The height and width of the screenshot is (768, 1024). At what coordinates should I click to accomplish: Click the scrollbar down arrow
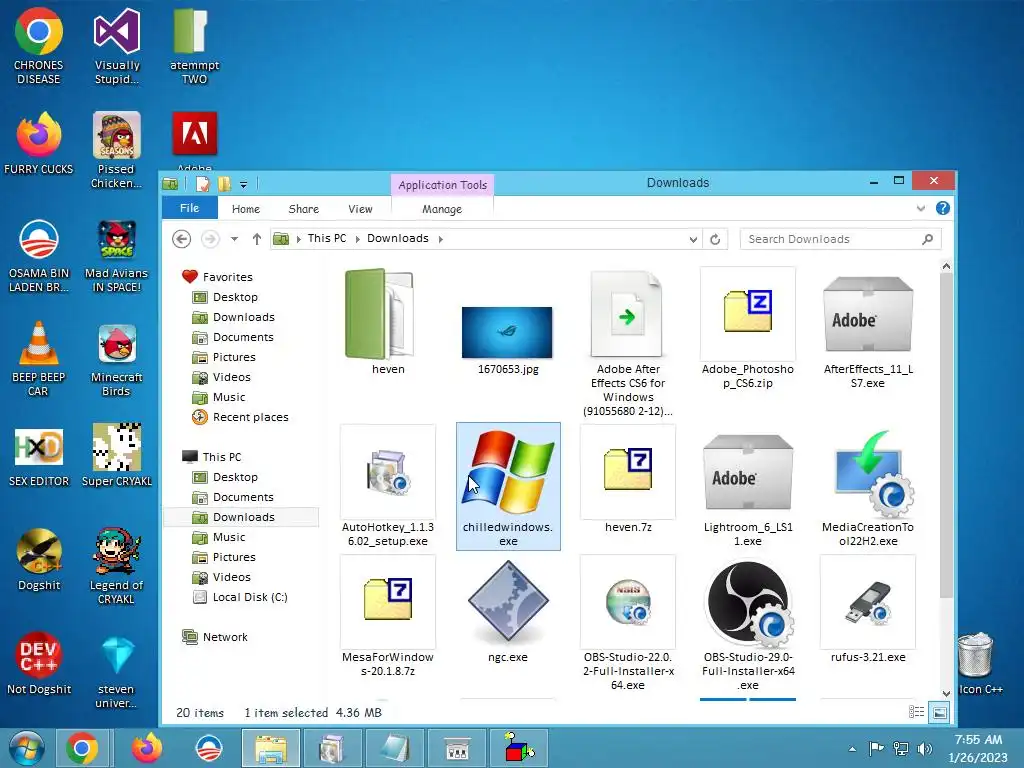click(946, 694)
